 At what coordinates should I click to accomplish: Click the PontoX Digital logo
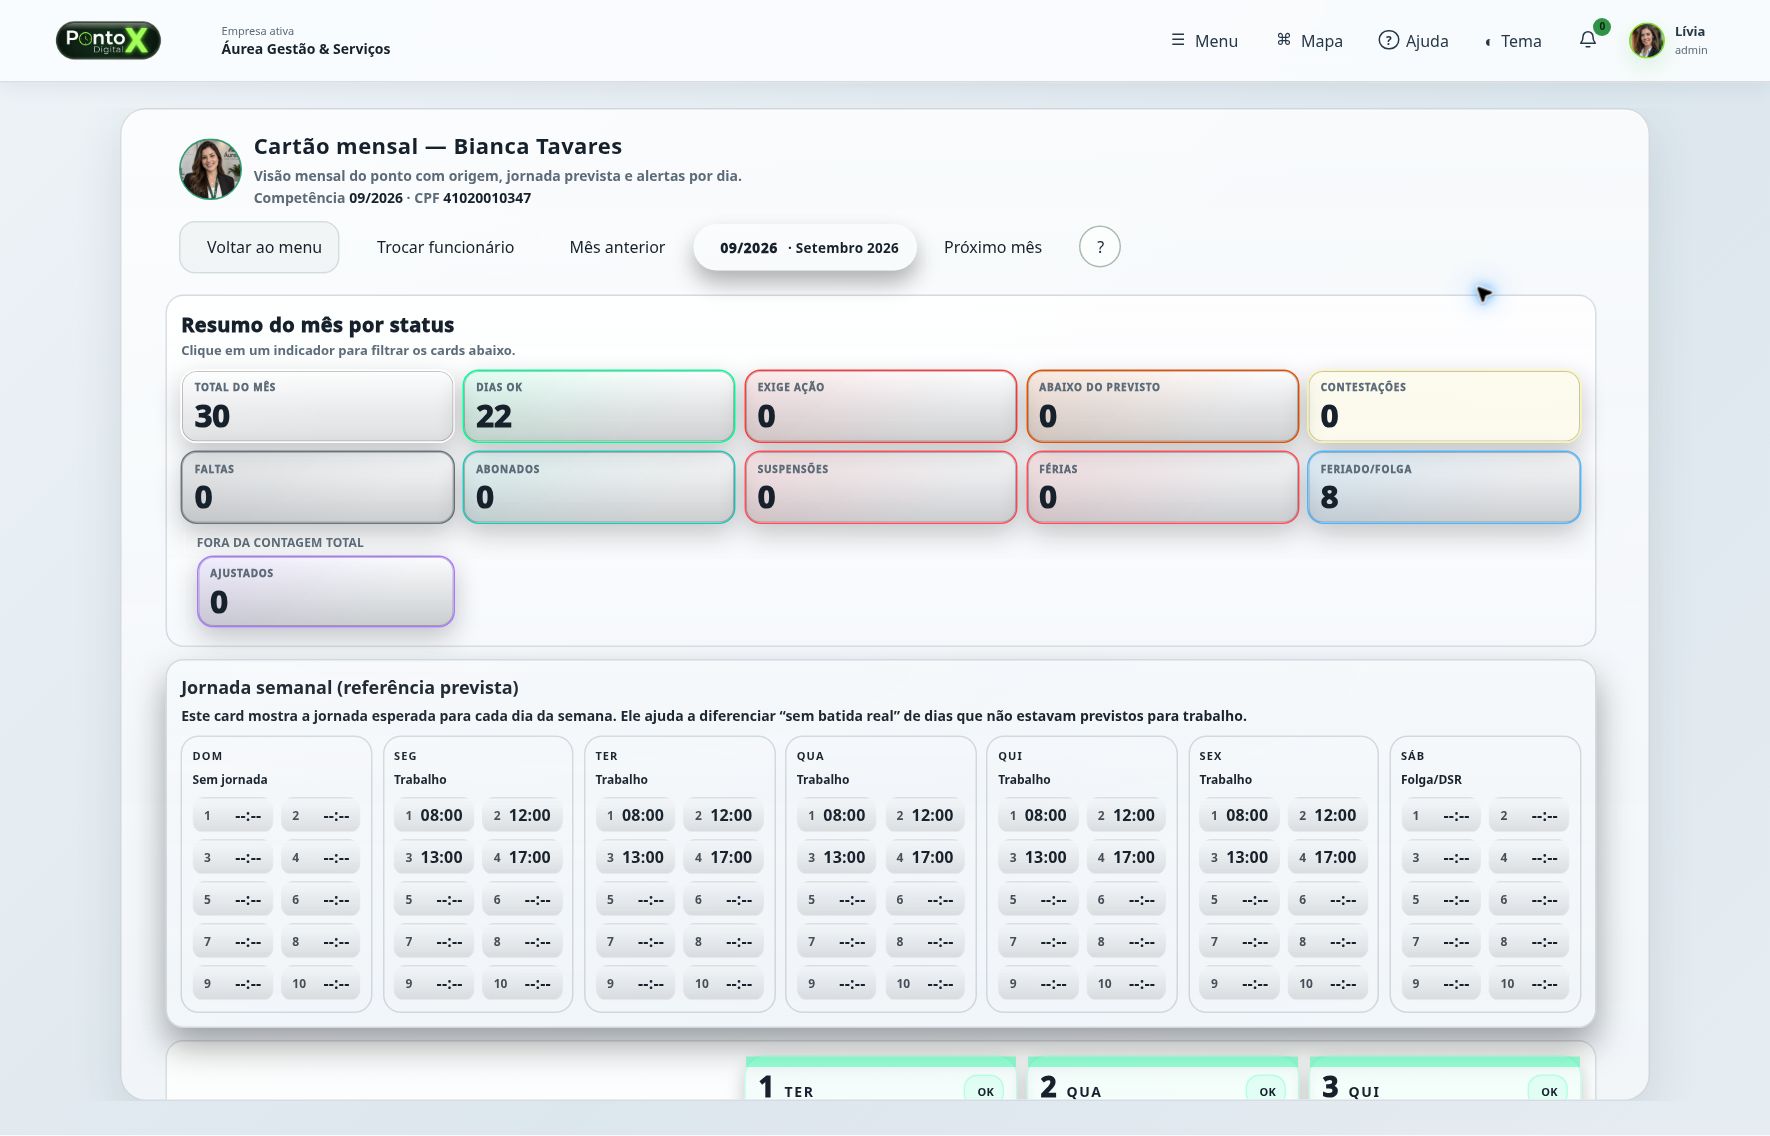108,40
